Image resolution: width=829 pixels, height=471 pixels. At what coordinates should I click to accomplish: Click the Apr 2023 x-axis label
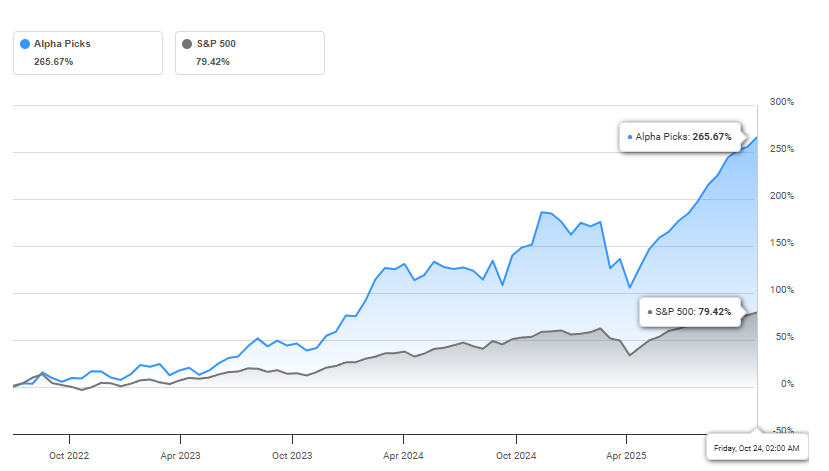(x=180, y=455)
